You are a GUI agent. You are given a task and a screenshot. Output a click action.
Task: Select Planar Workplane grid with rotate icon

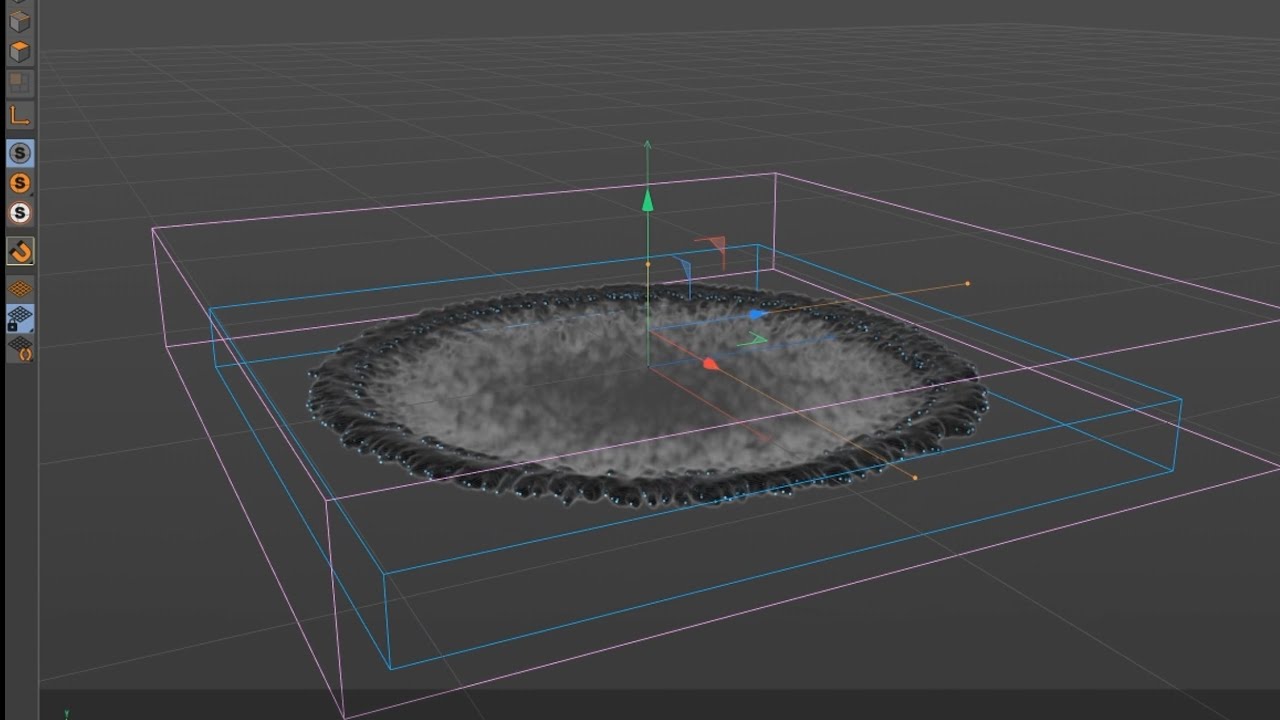[x=20, y=348]
